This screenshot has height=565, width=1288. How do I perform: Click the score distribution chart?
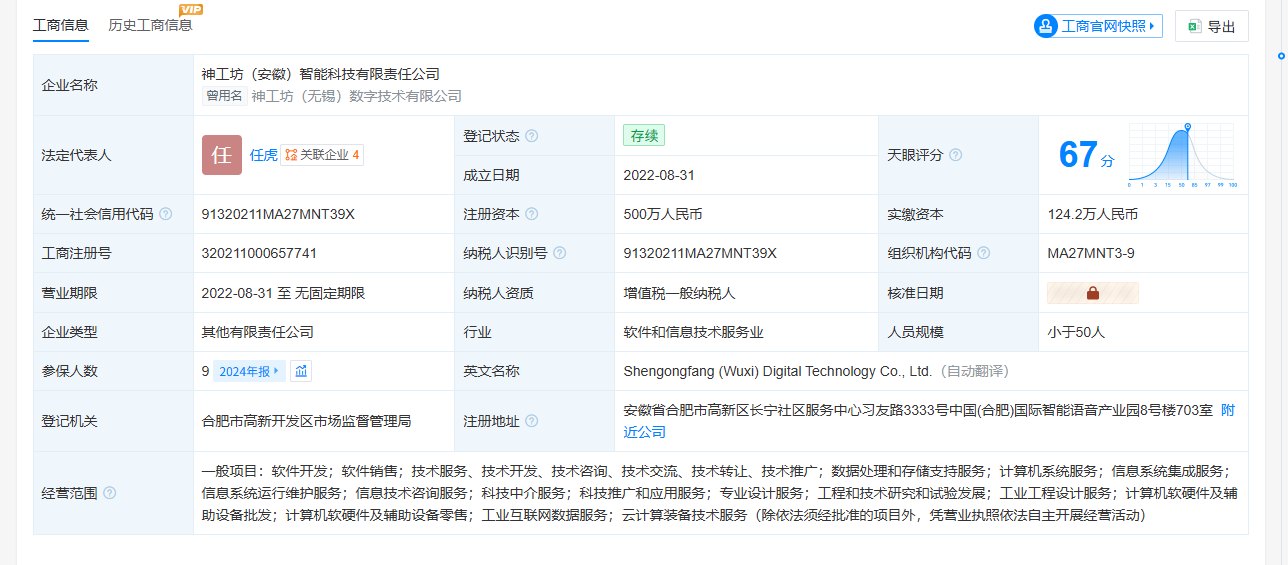(1183, 155)
